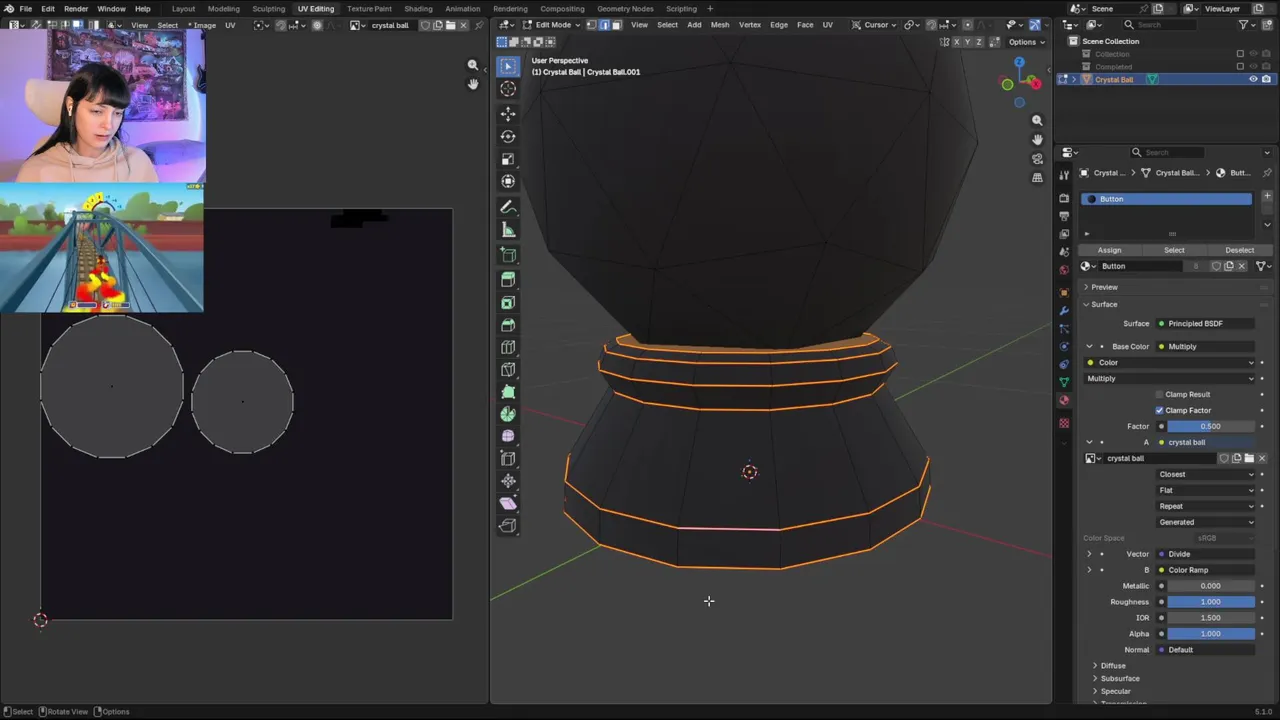The image size is (1280, 720).
Task: Uncheck the Clamp Factor checkbox
Action: 1160,410
